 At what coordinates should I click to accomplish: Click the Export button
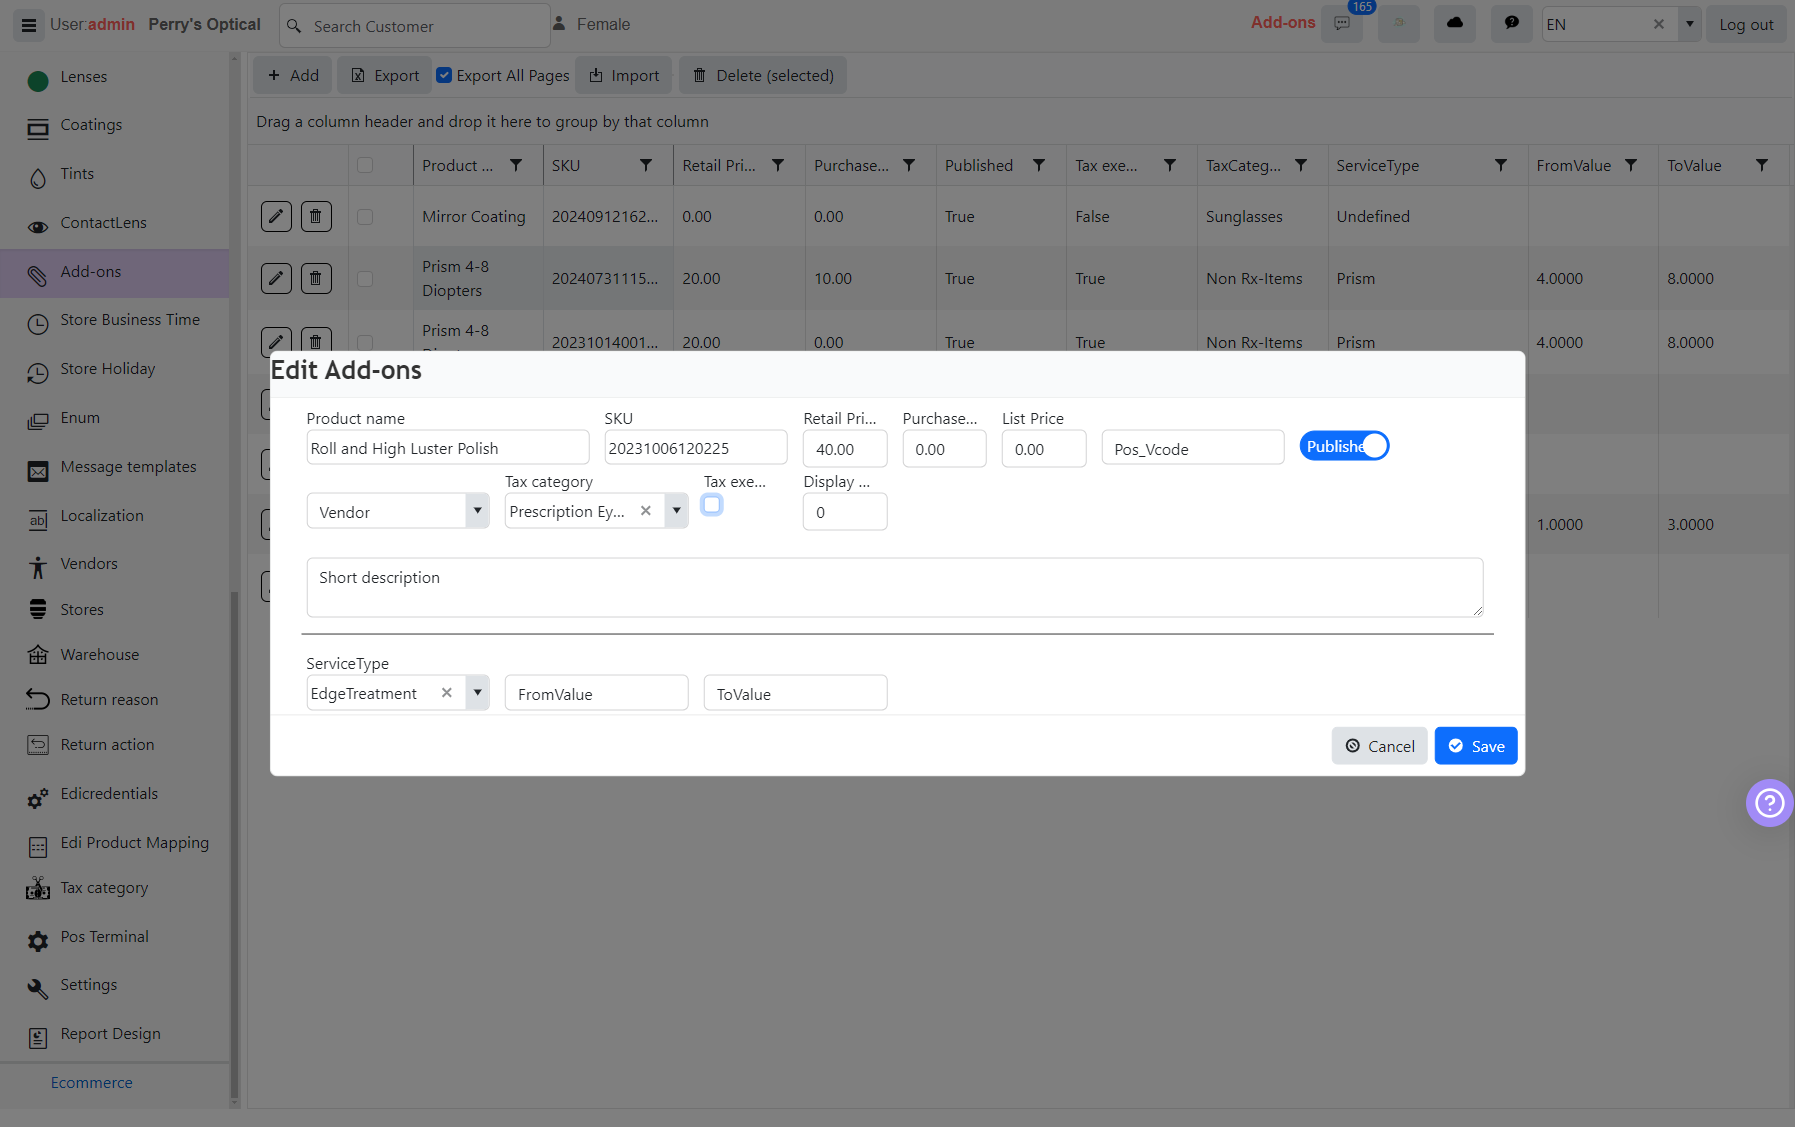click(x=384, y=75)
